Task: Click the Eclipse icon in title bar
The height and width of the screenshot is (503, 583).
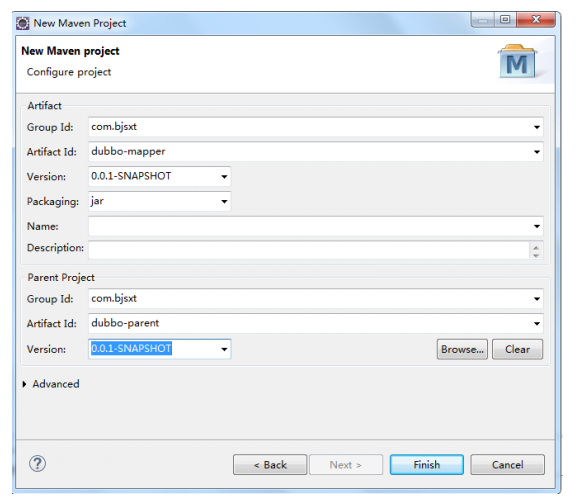Action: pyautogui.click(x=23, y=23)
